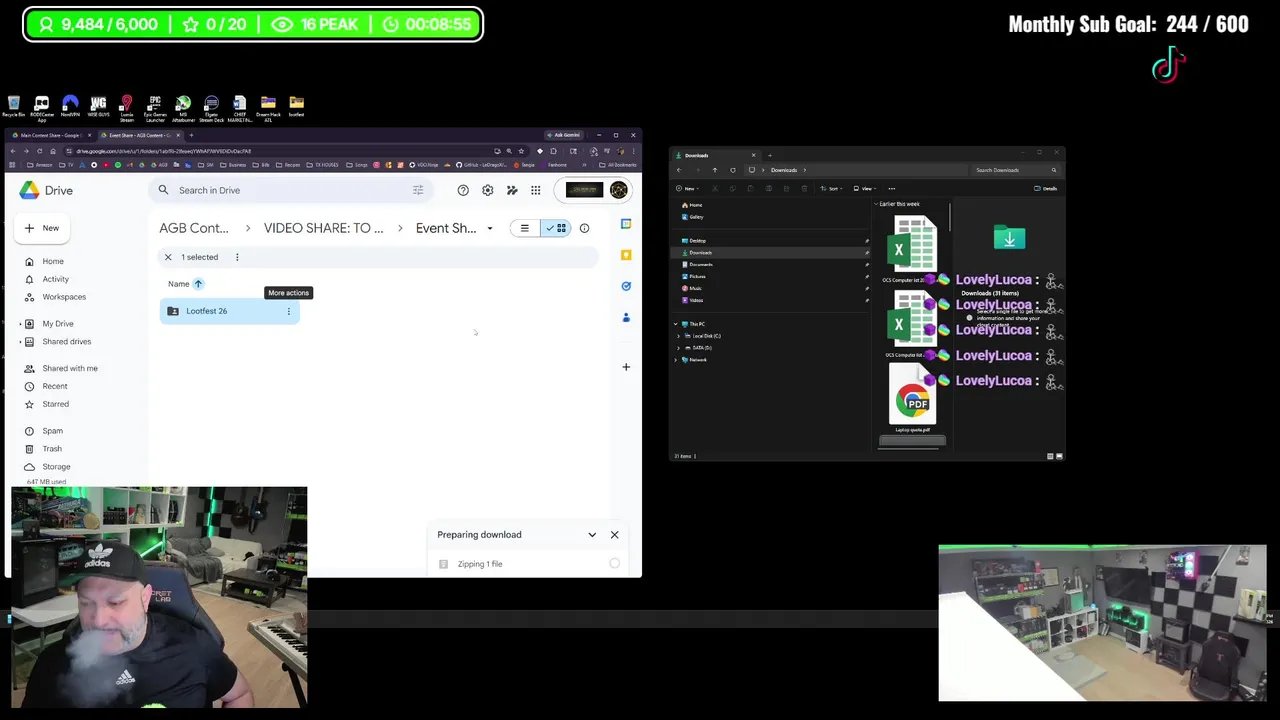Open Google Calendar side panel icon

[x=626, y=224]
